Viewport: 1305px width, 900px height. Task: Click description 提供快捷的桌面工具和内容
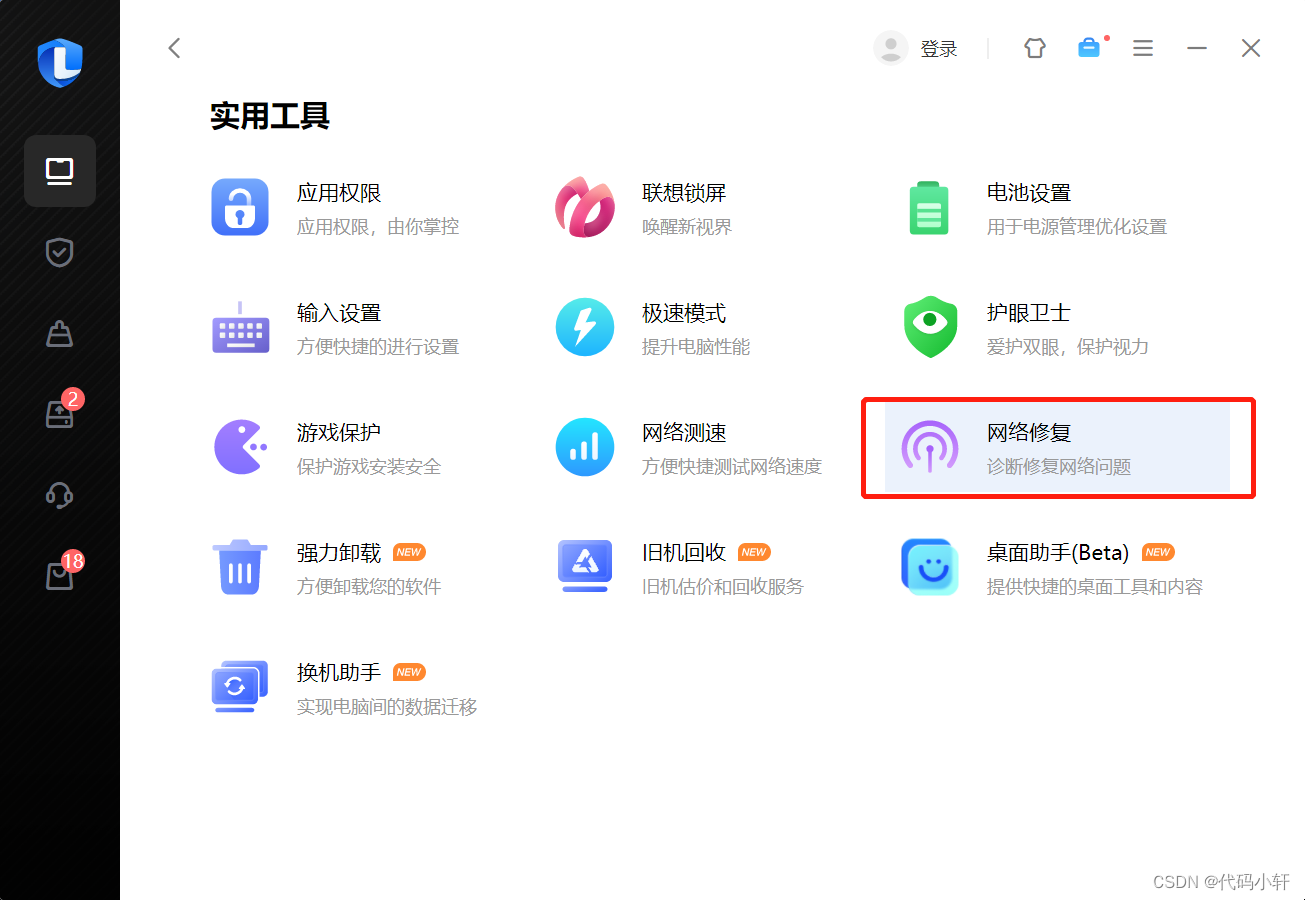pos(1095,587)
